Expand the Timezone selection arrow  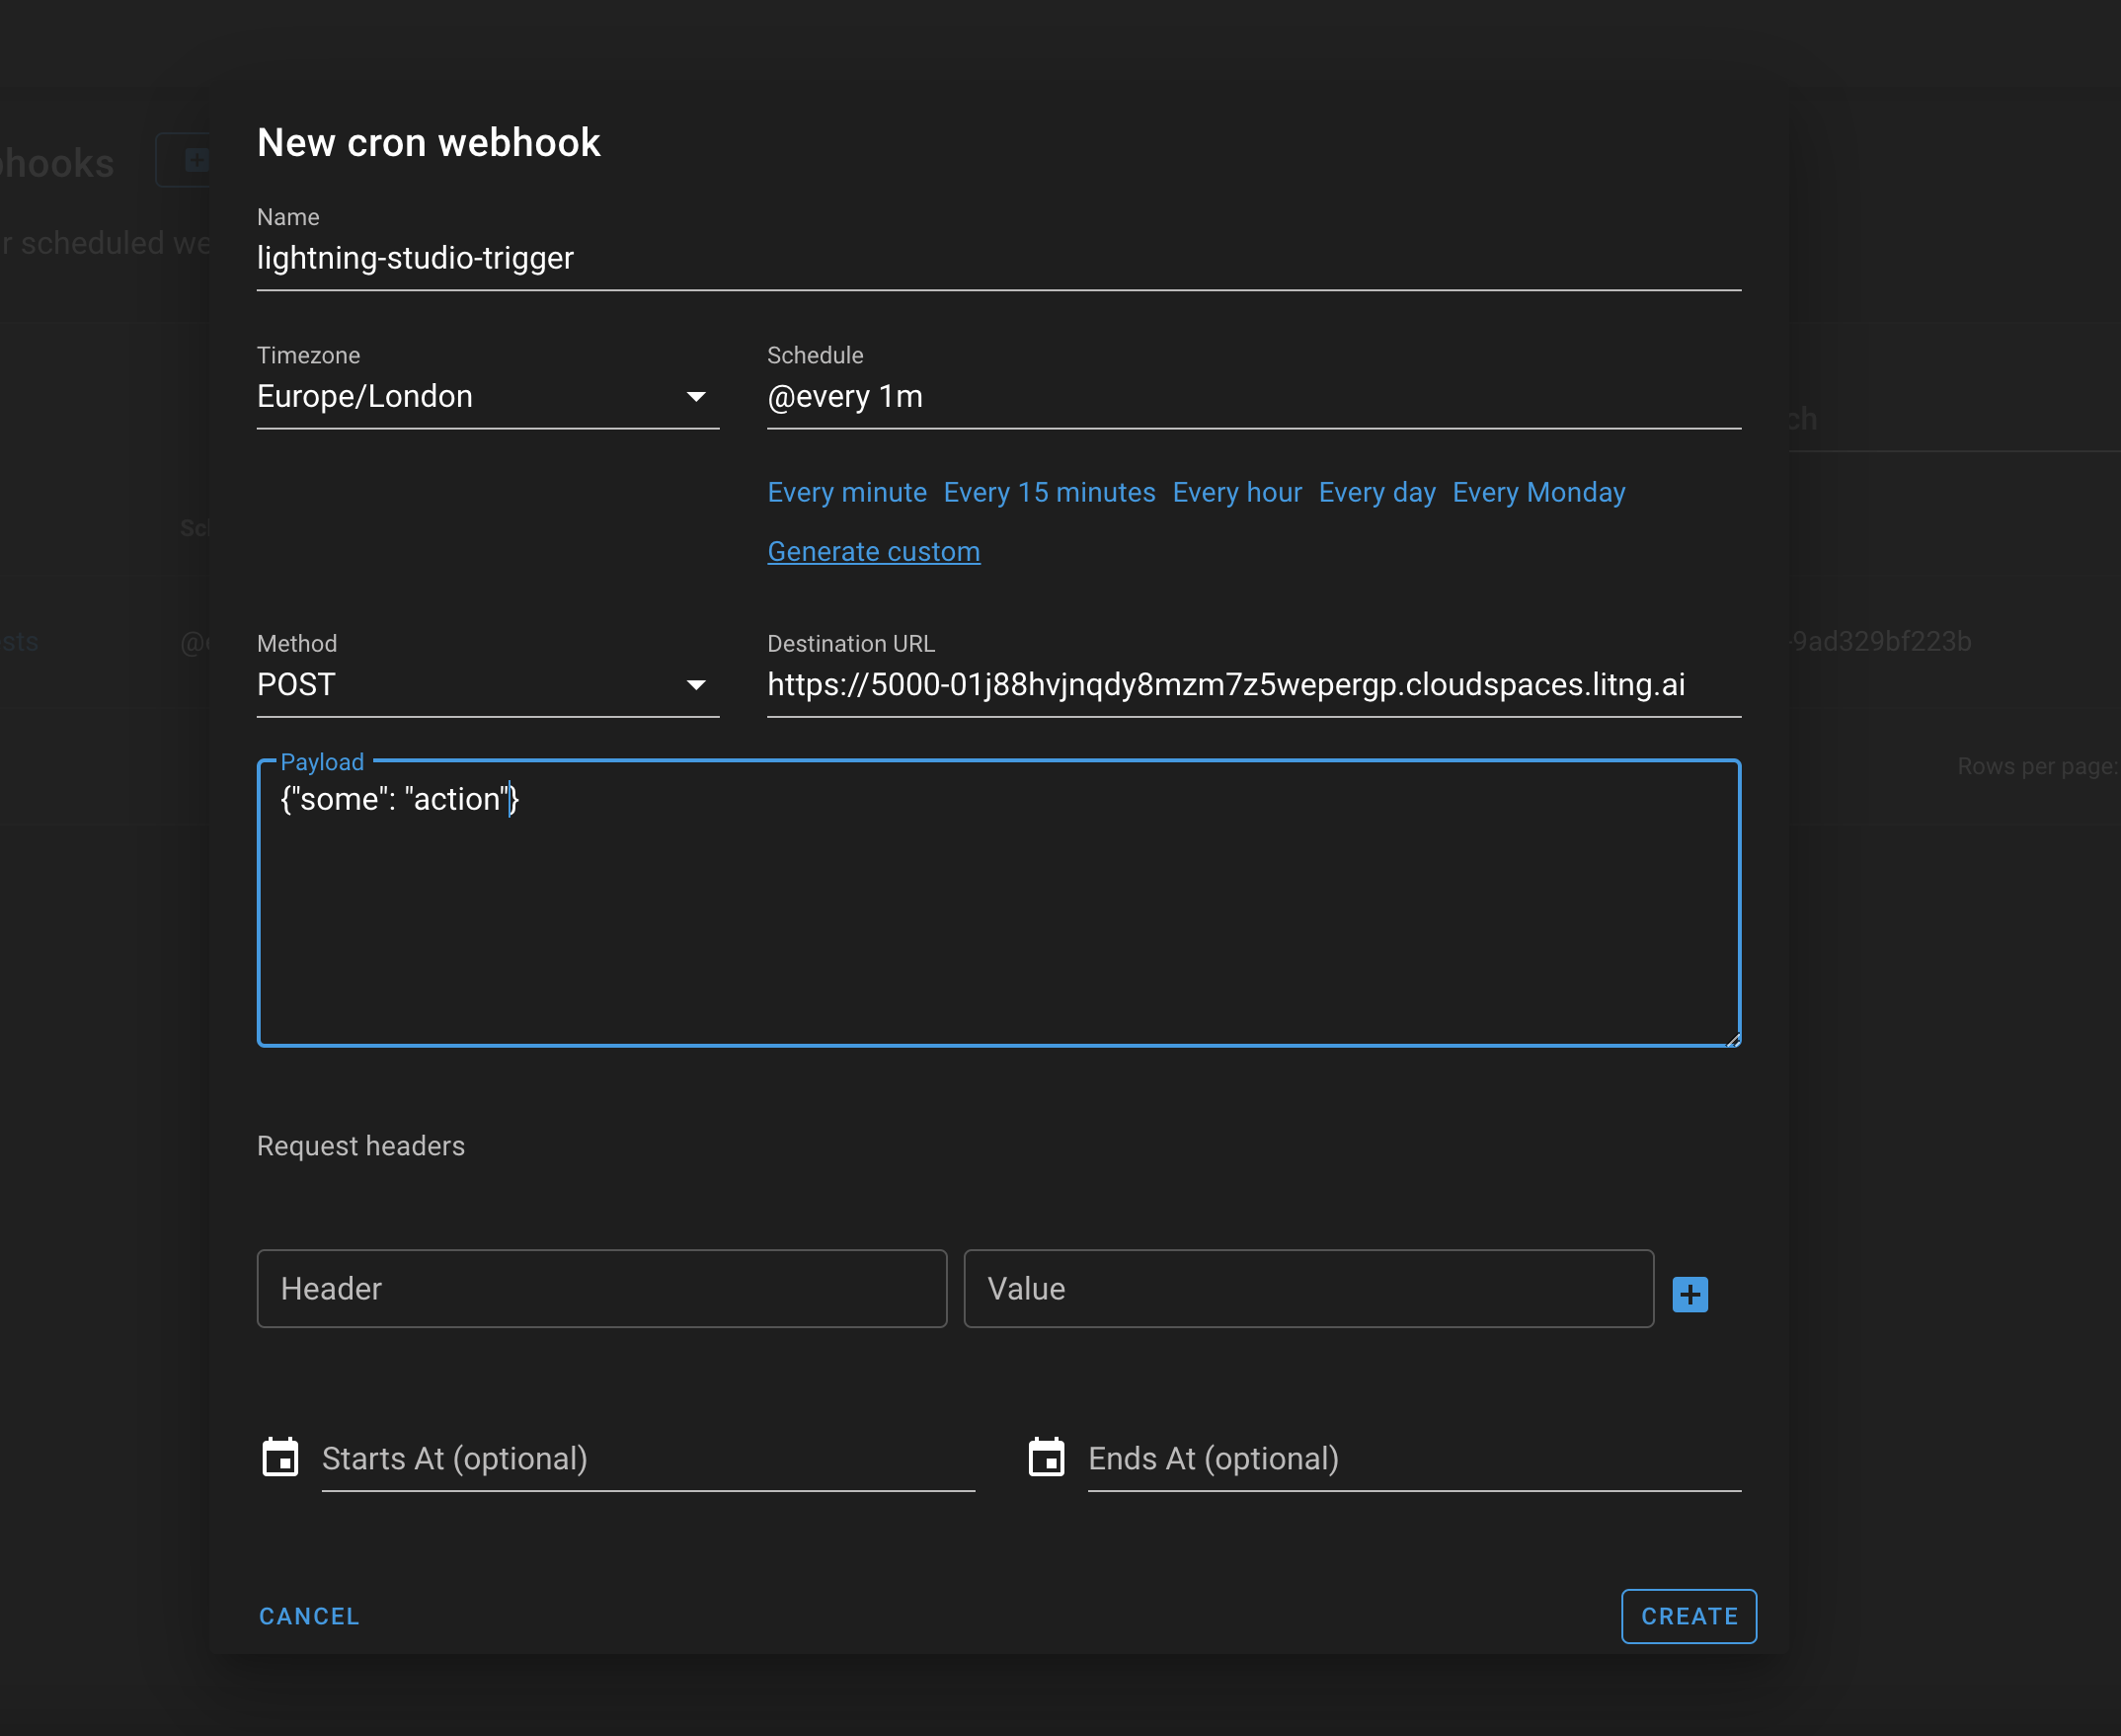tap(697, 397)
